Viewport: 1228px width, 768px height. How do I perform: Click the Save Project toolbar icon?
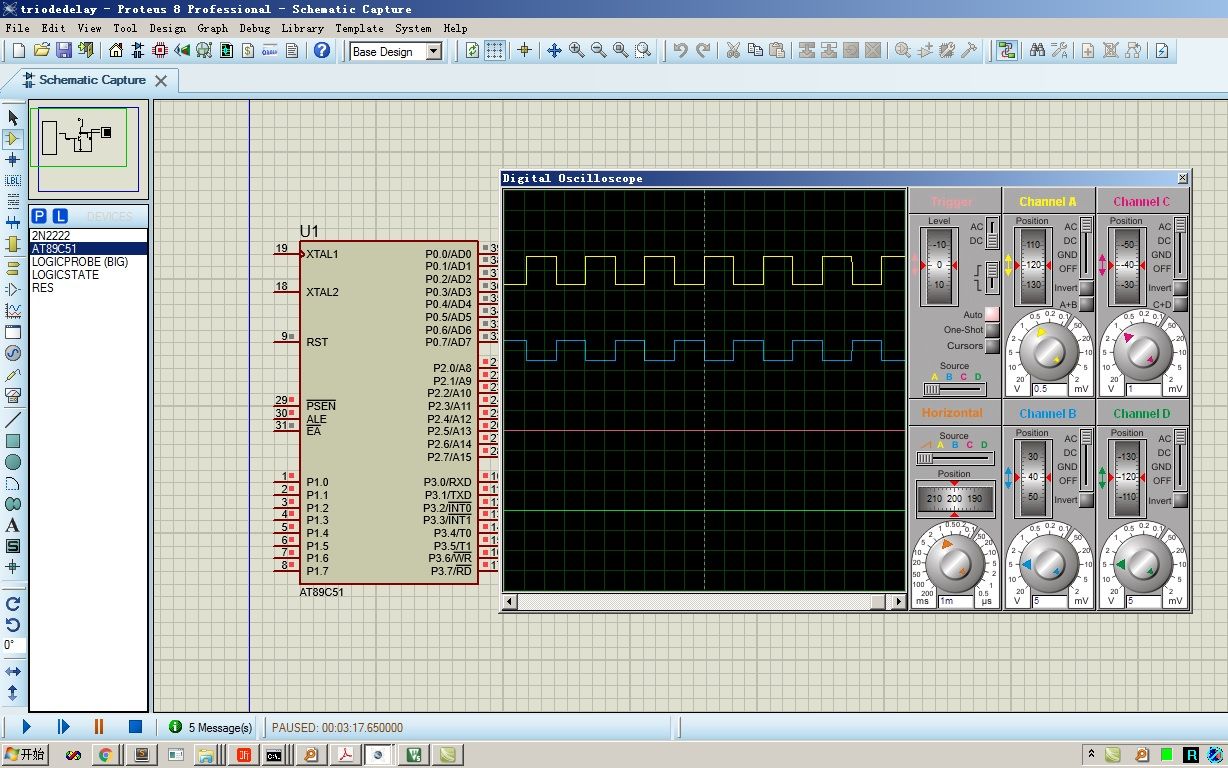[x=64, y=51]
